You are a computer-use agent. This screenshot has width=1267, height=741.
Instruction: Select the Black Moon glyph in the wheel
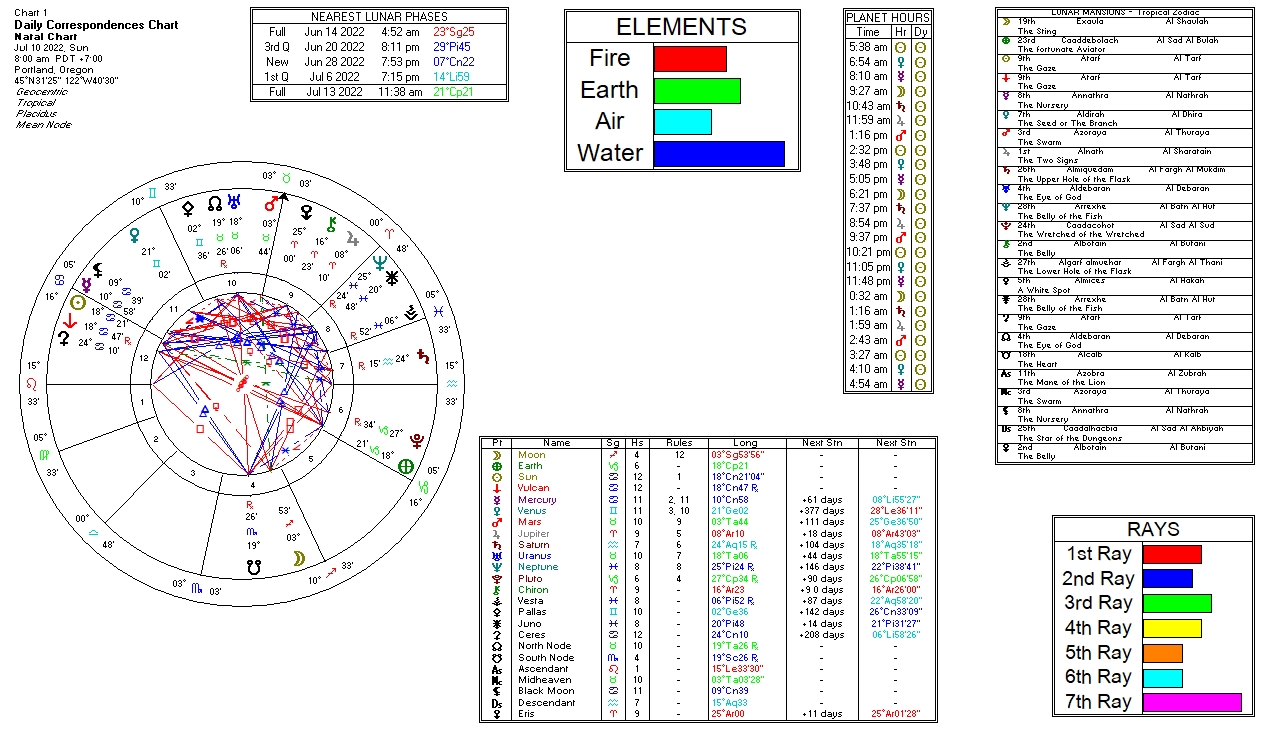click(97, 270)
